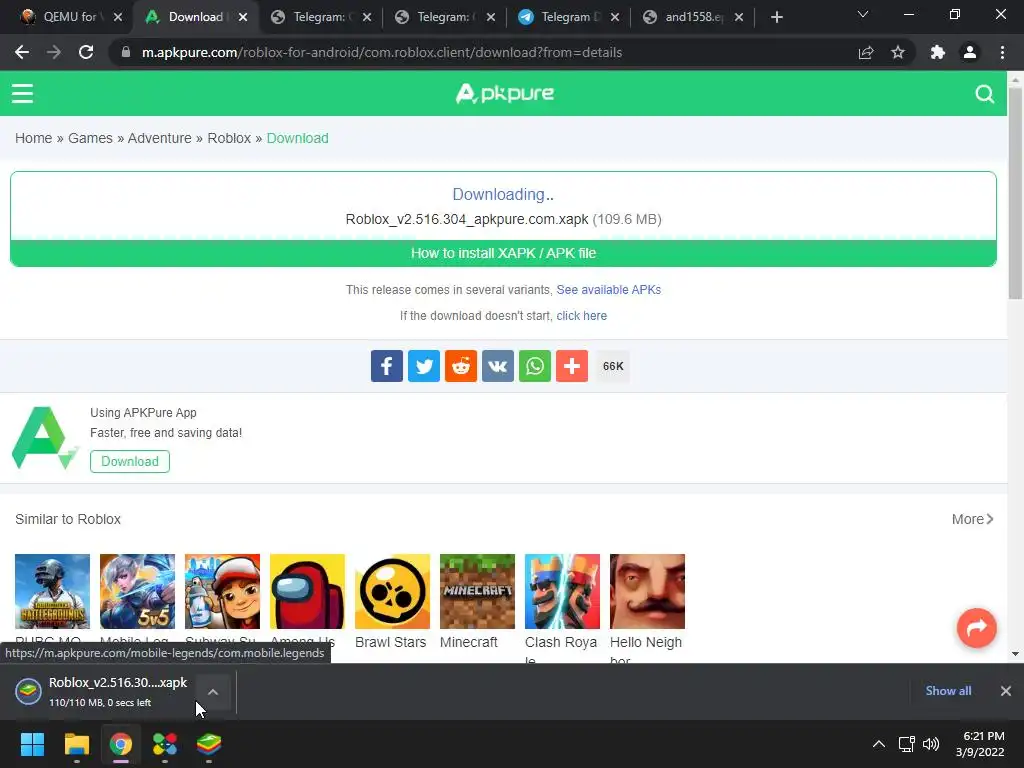Click the page vertical scrollbar
This screenshot has height=768, width=1024.
1015,193
